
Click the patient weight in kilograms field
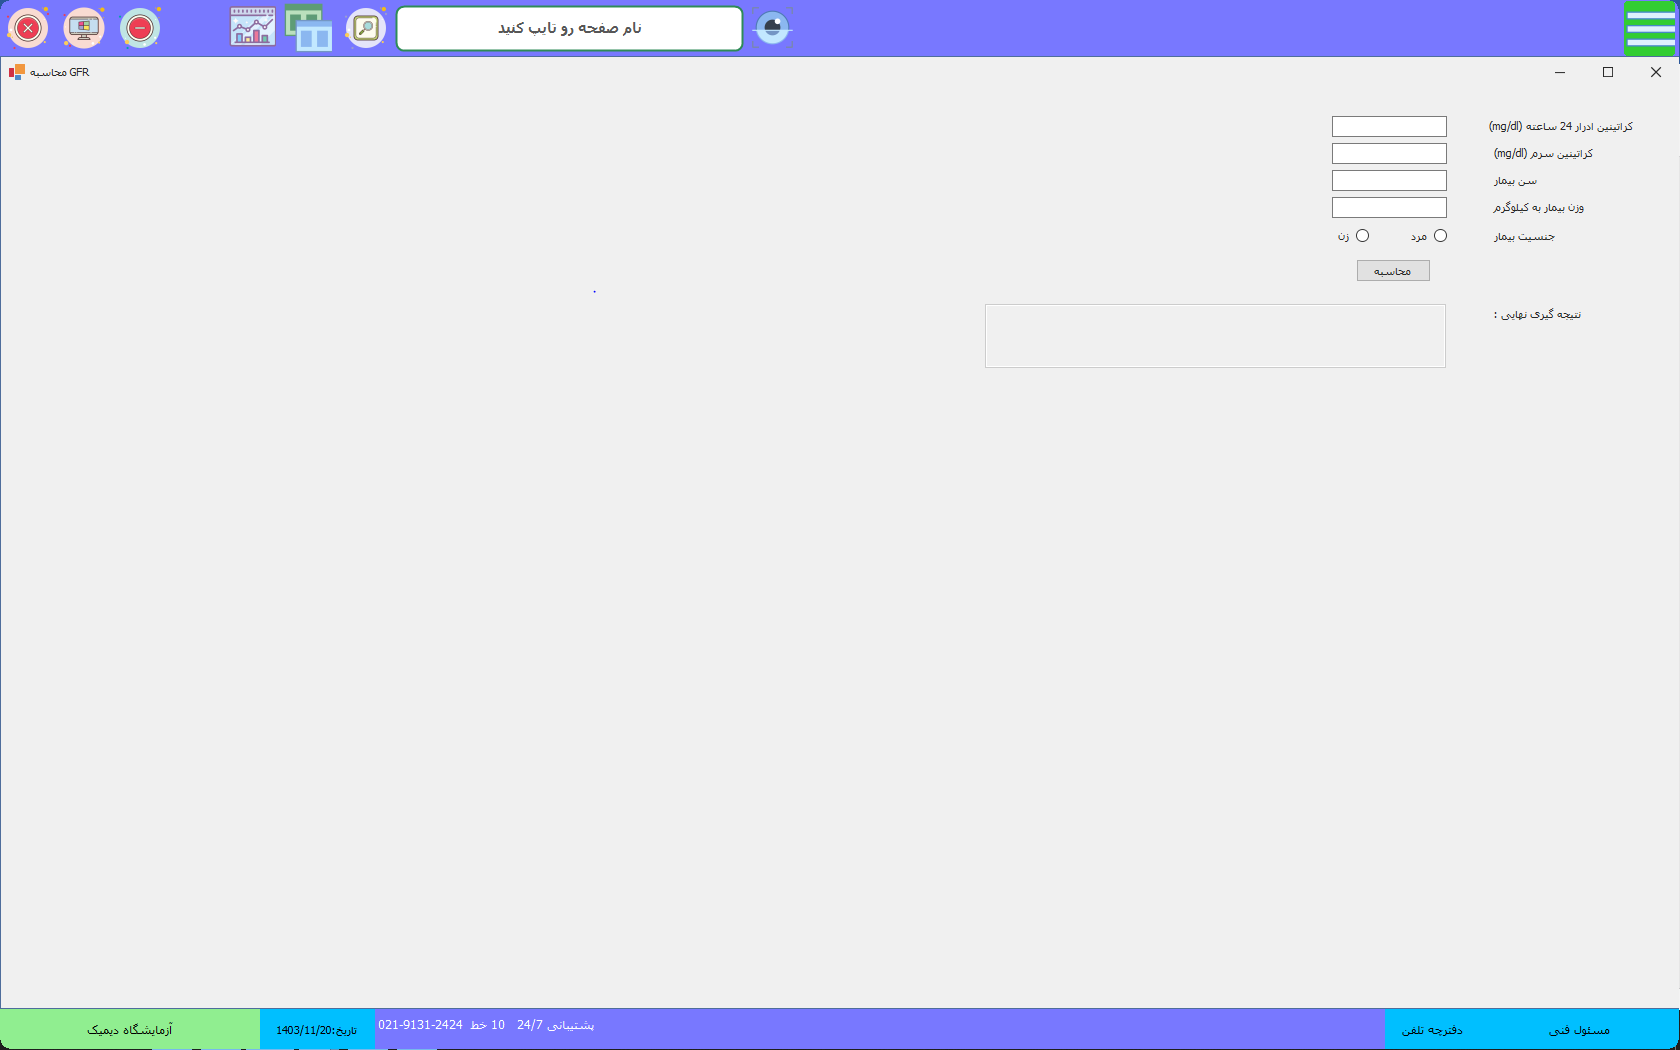(1389, 208)
